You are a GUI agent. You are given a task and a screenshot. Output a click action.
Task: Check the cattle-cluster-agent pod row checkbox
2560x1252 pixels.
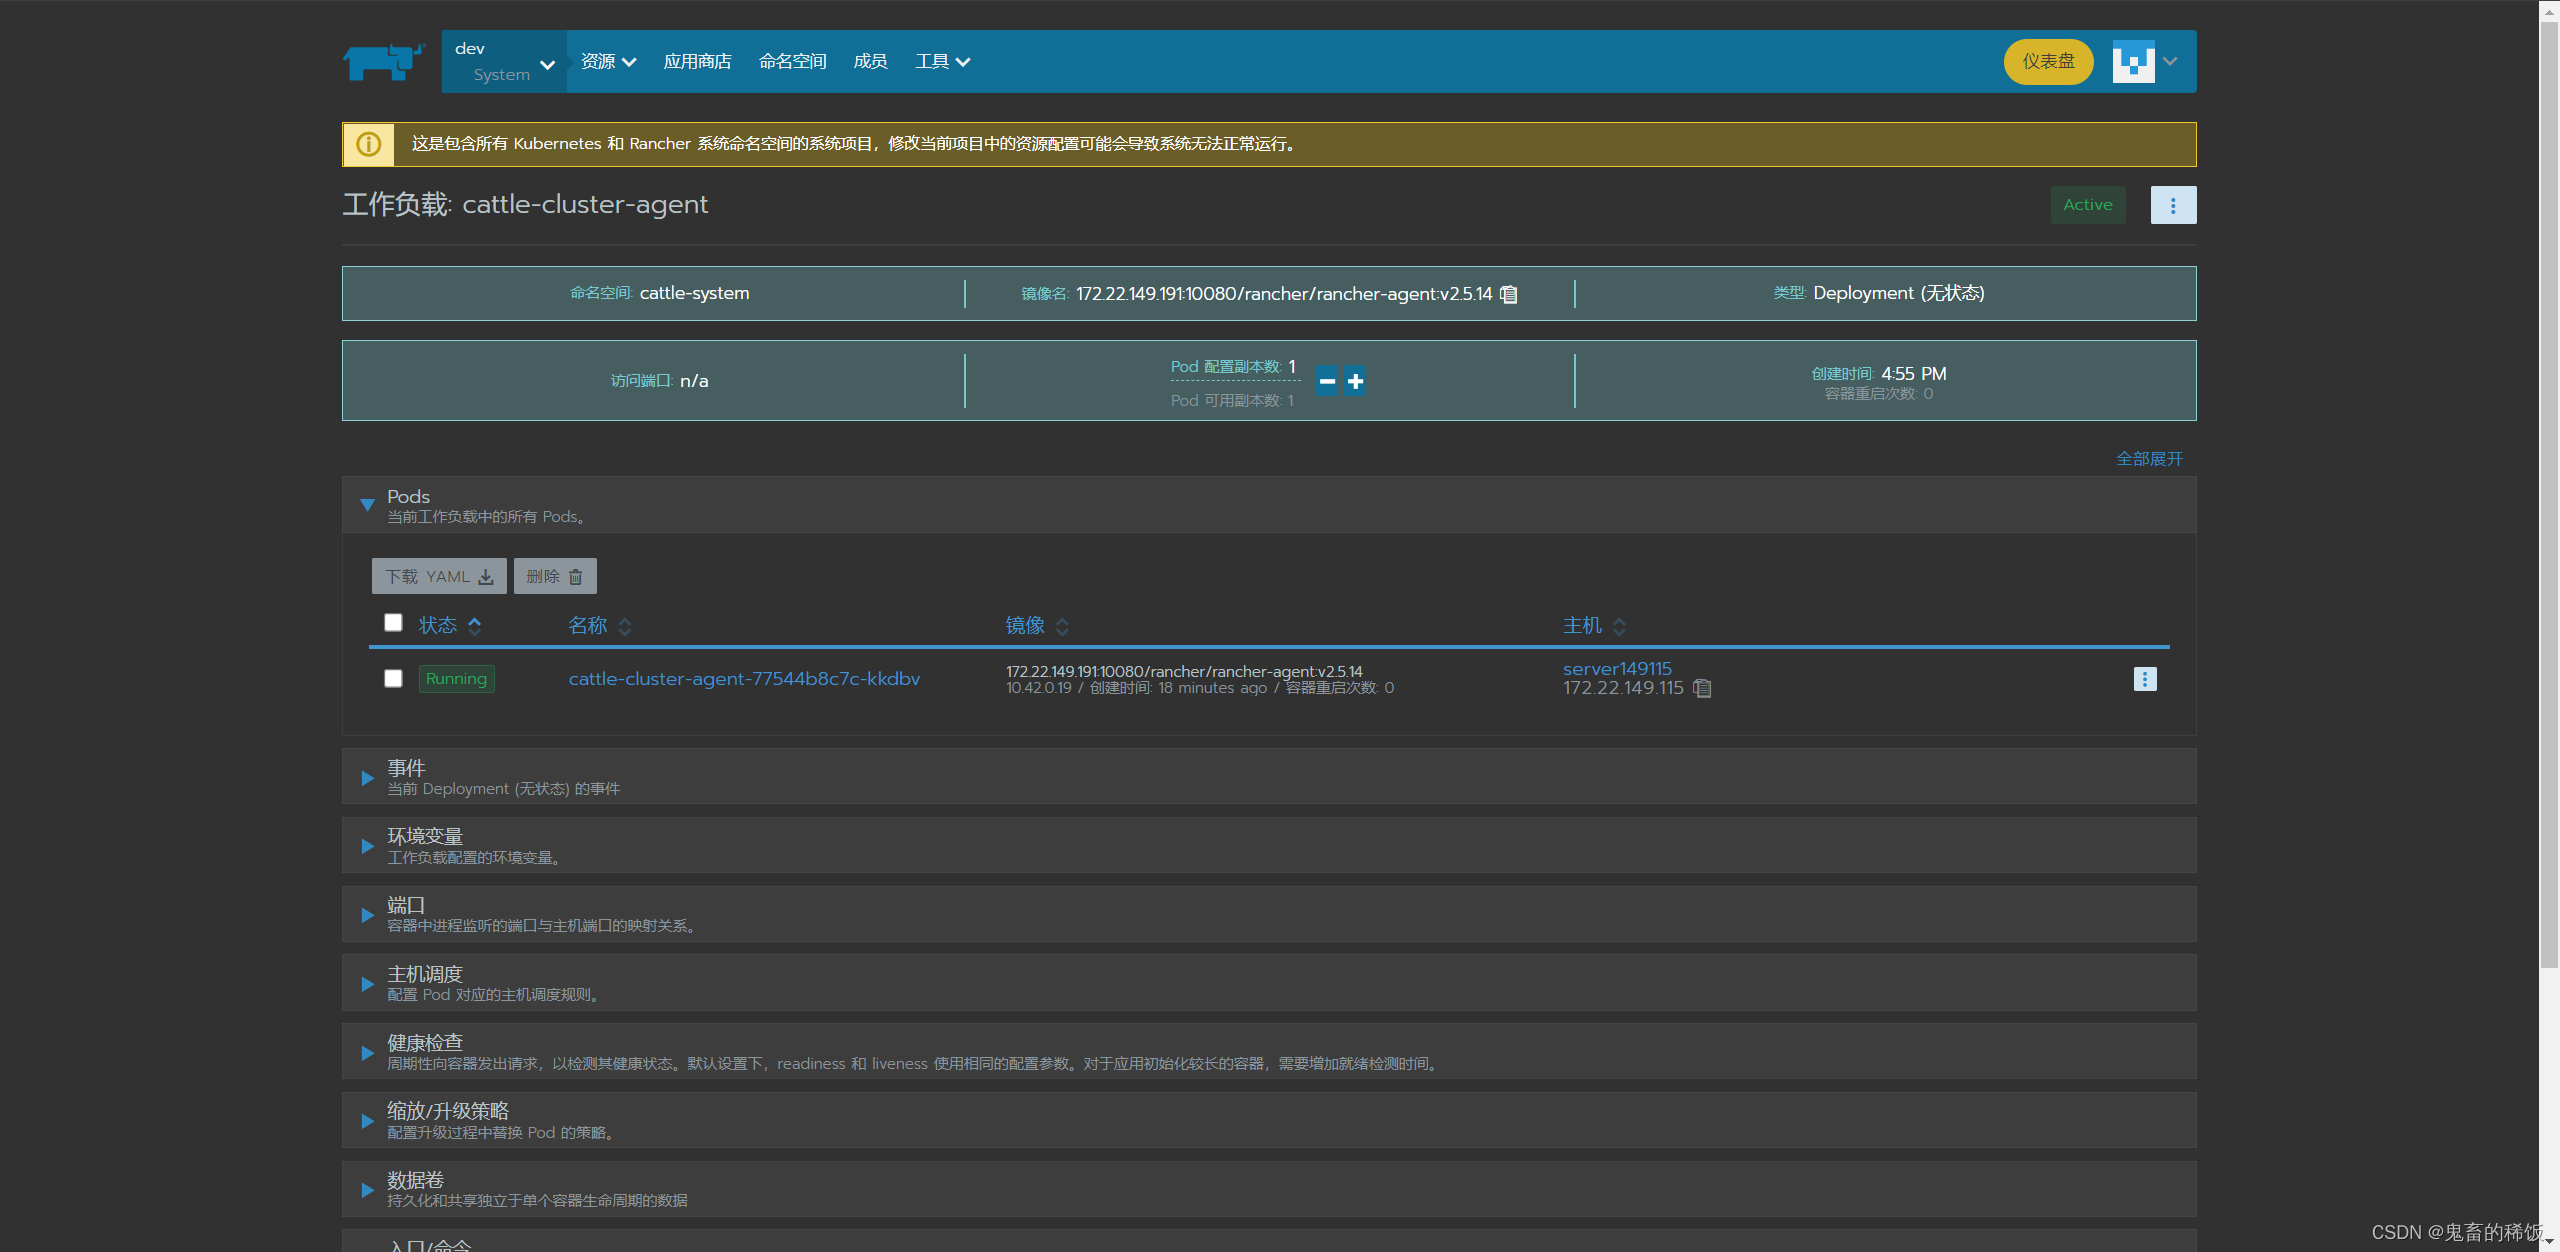tap(393, 679)
